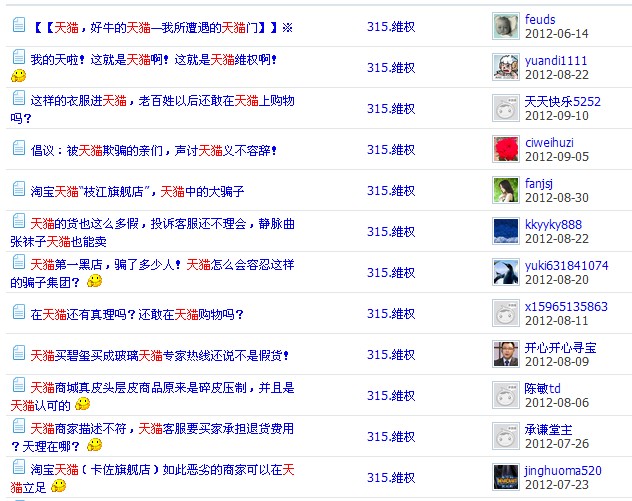Screen dimensions: 632x501
Task: Click 315.维权 category in the 陈敏td row
Action: 391,395
